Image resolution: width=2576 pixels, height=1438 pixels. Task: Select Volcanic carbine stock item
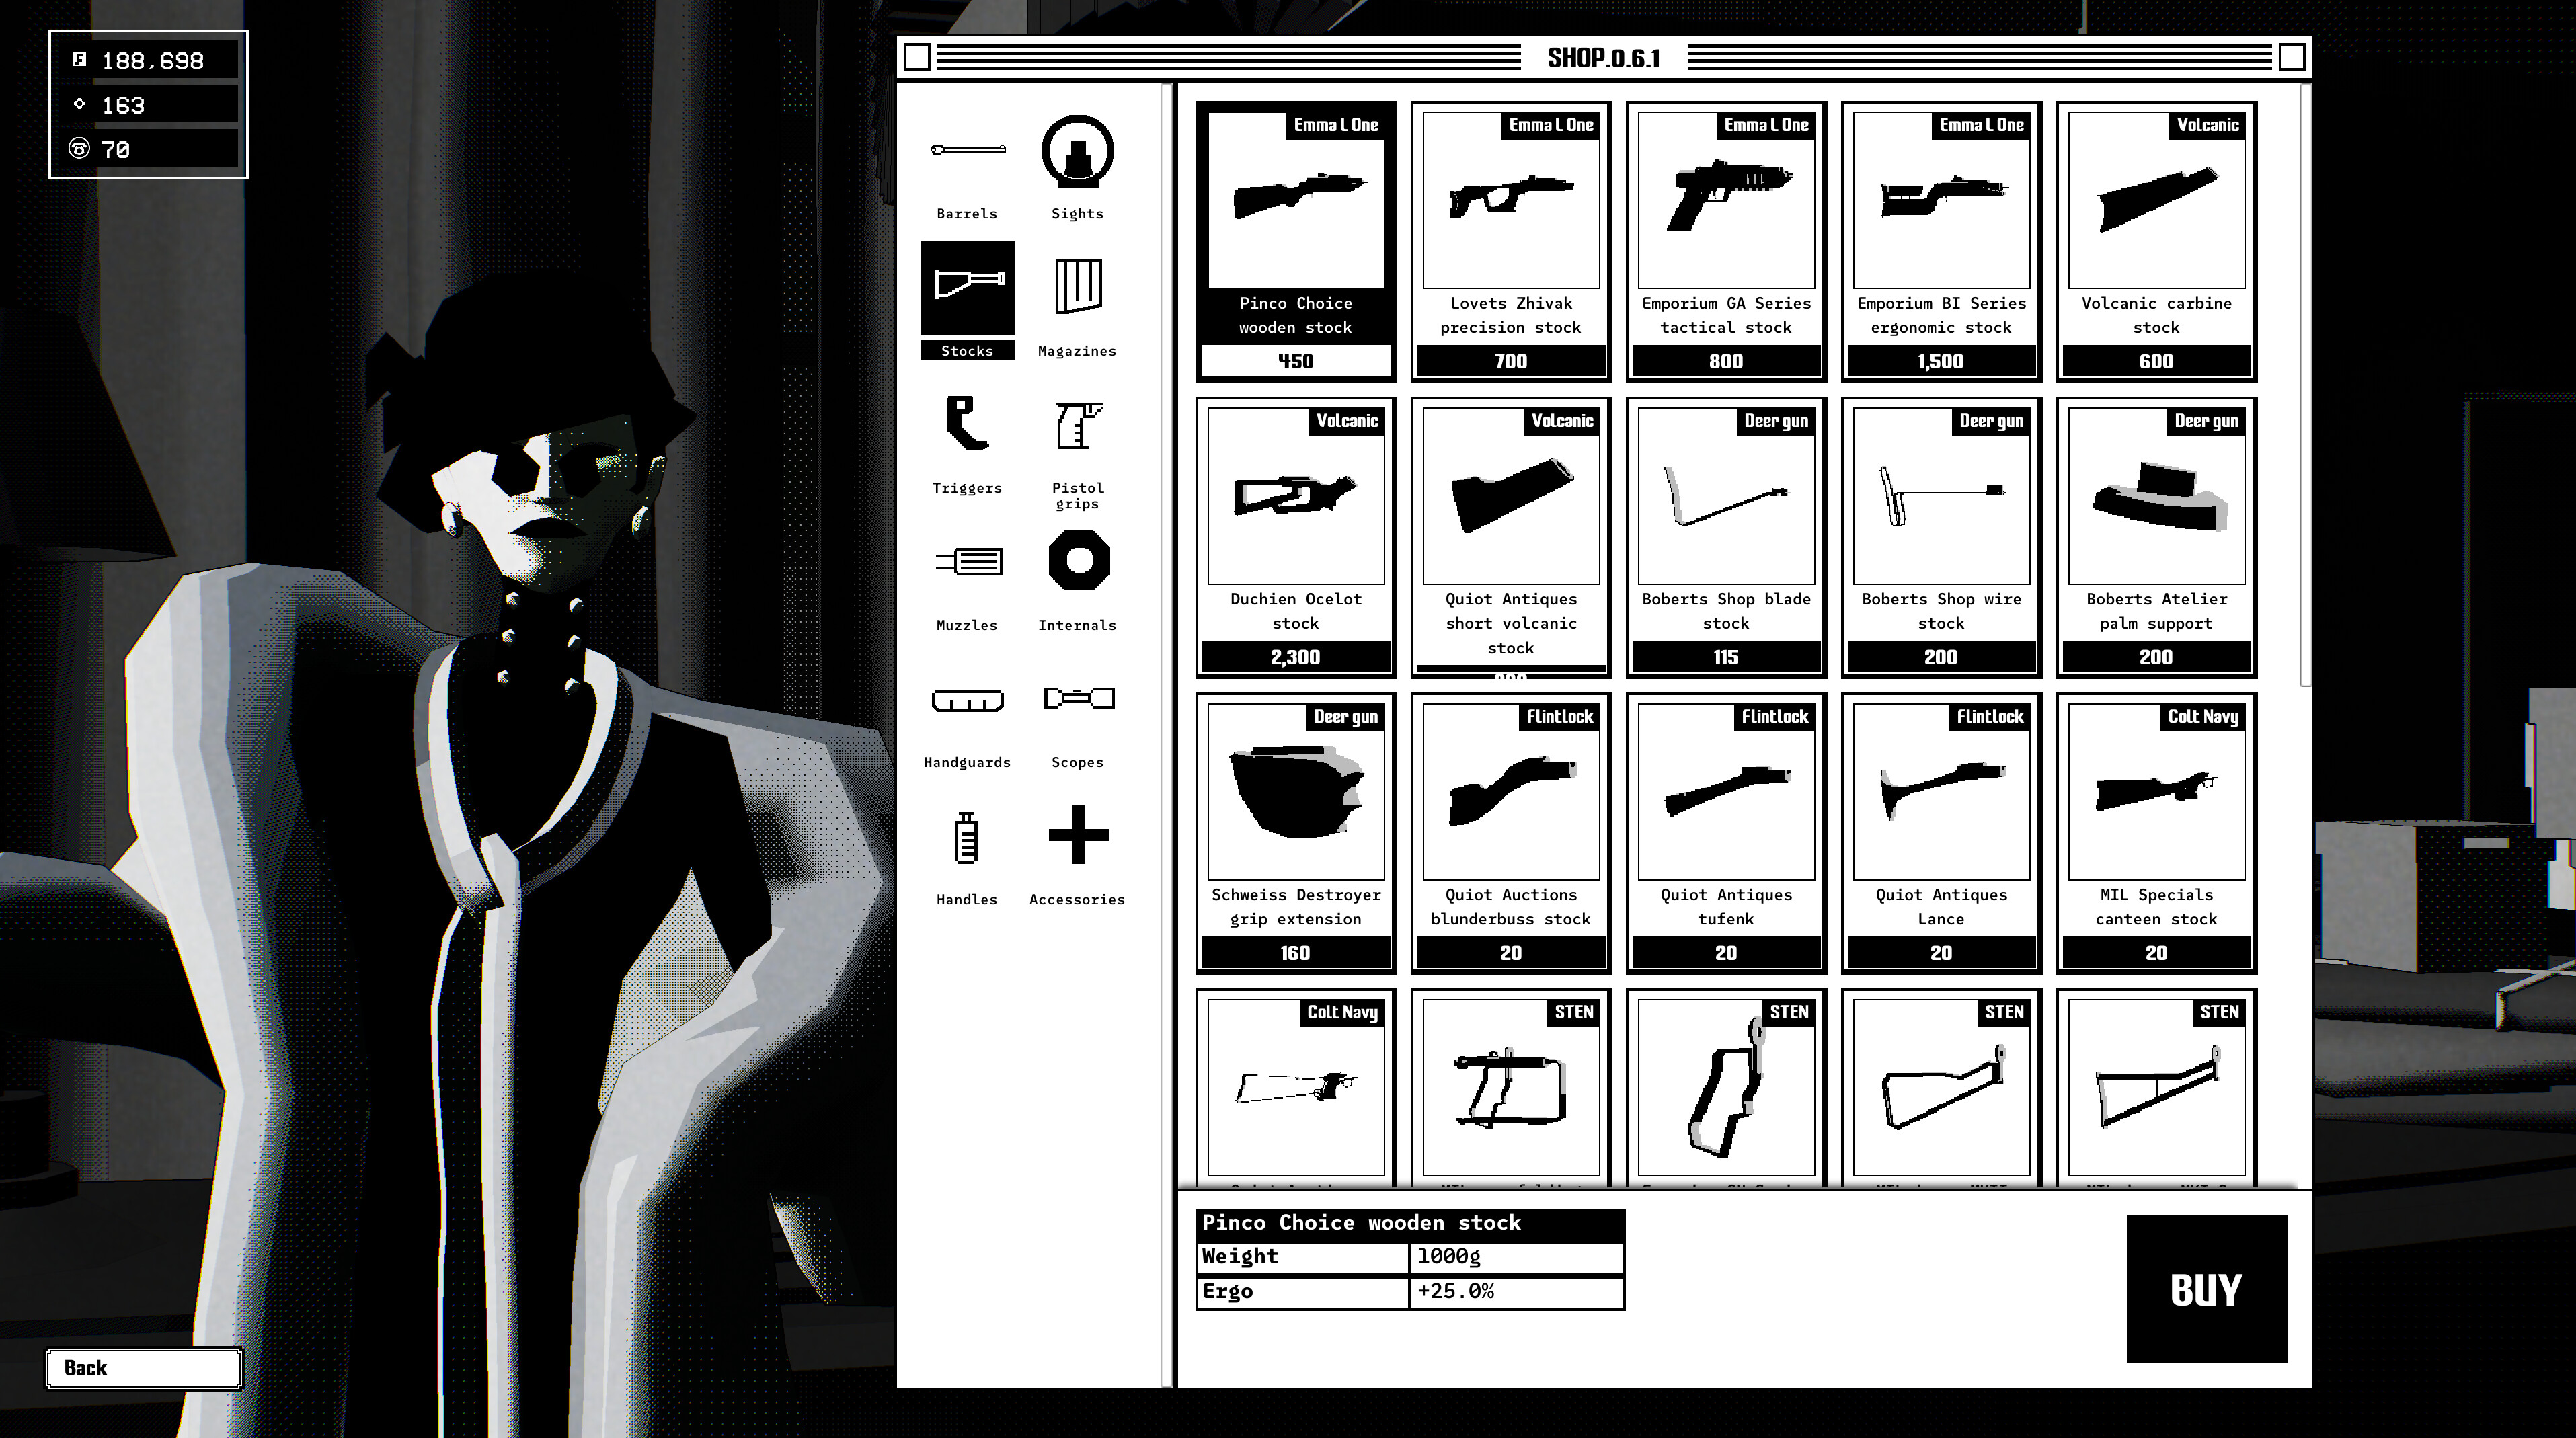click(2156, 241)
